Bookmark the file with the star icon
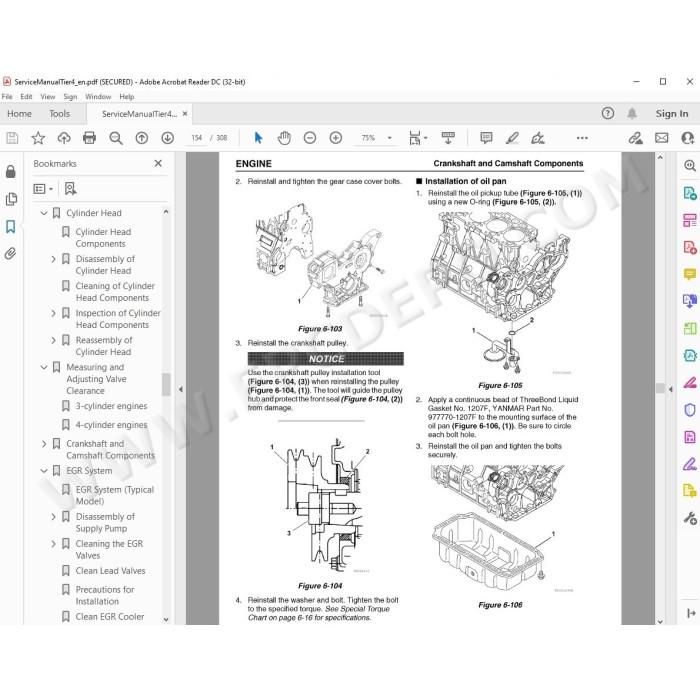The height and width of the screenshot is (700, 700). pos(38,138)
